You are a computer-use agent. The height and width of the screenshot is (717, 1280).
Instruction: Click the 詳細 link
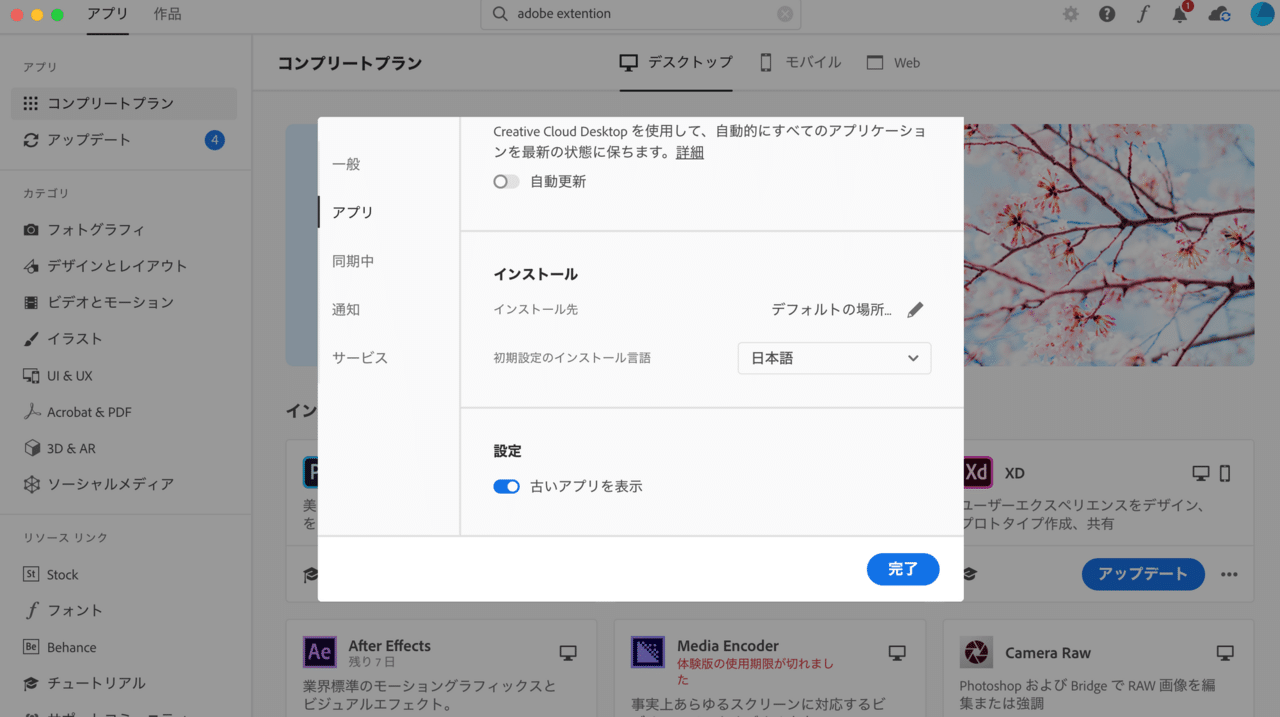[x=690, y=153]
